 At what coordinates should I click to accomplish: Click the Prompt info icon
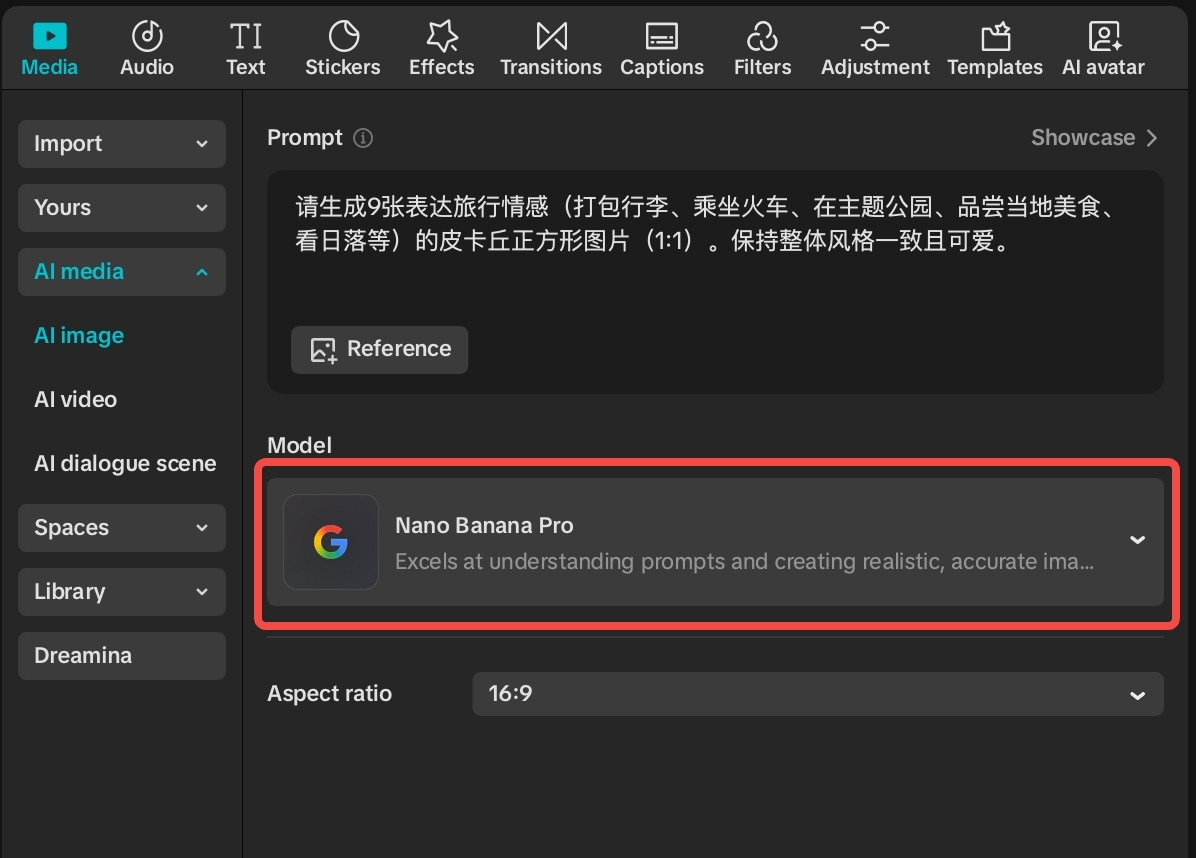(362, 138)
